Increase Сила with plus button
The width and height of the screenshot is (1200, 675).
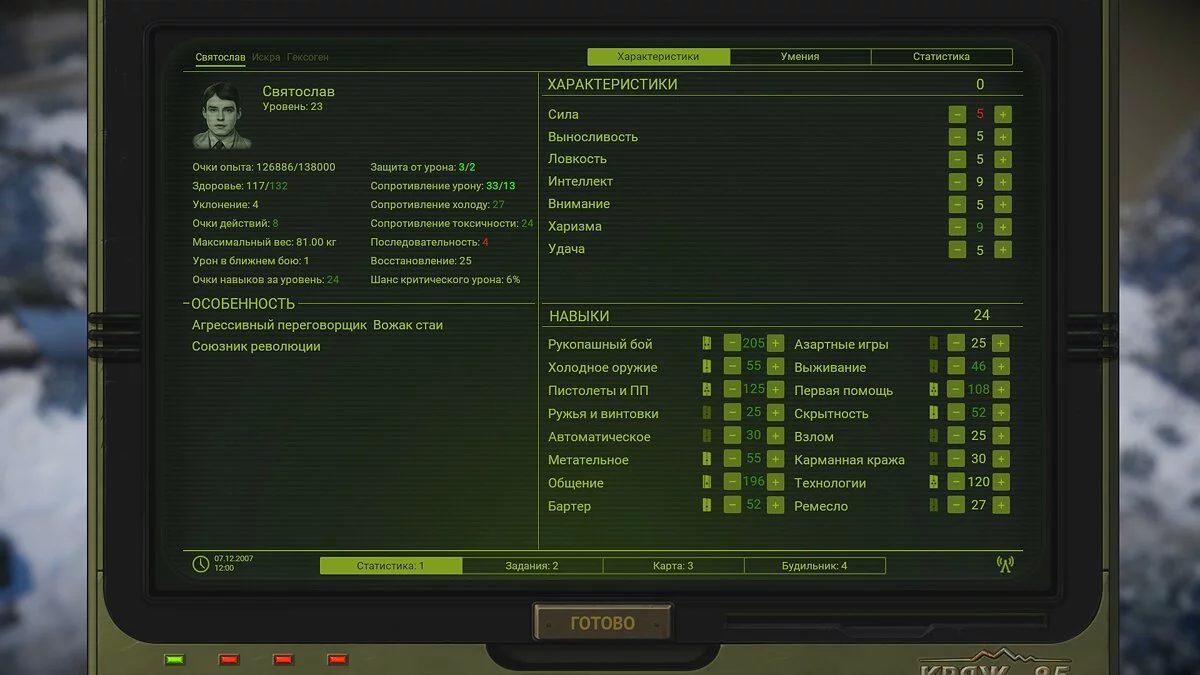[1003, 114]
